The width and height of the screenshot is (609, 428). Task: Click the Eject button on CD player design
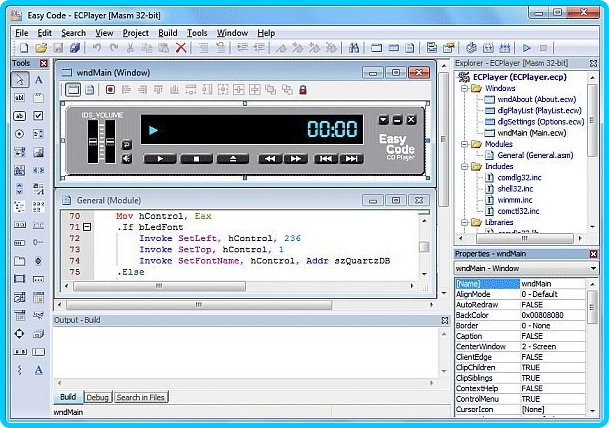tap(233, 158)
